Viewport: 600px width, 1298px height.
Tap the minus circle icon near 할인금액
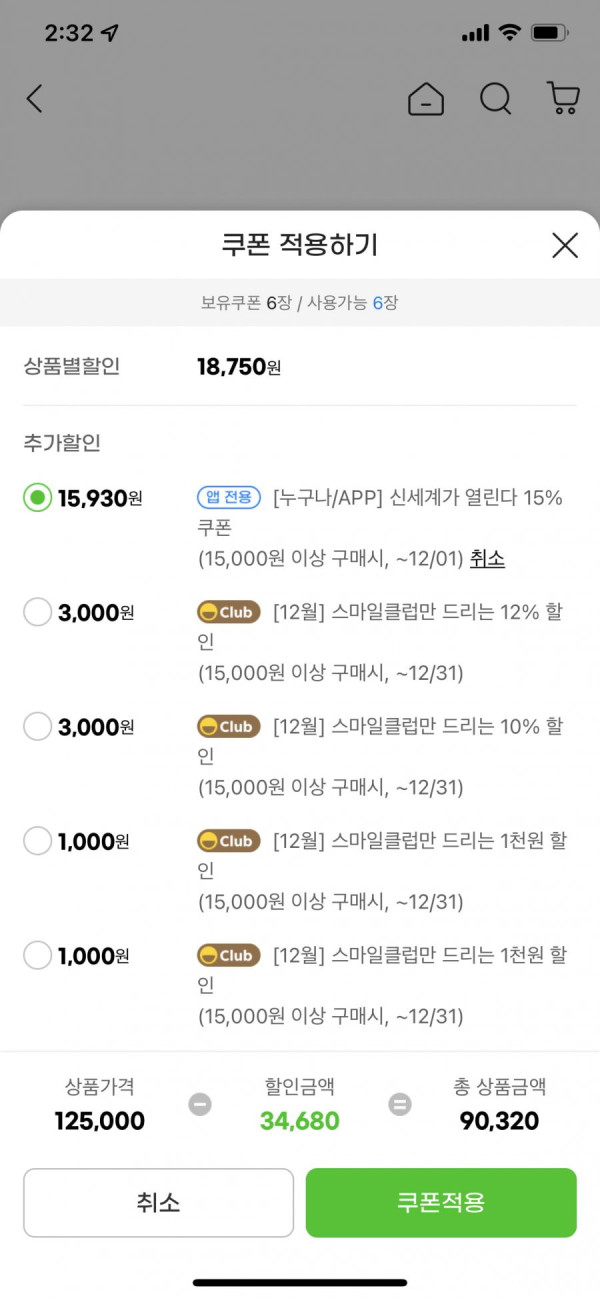click(x=200, y=1104)
